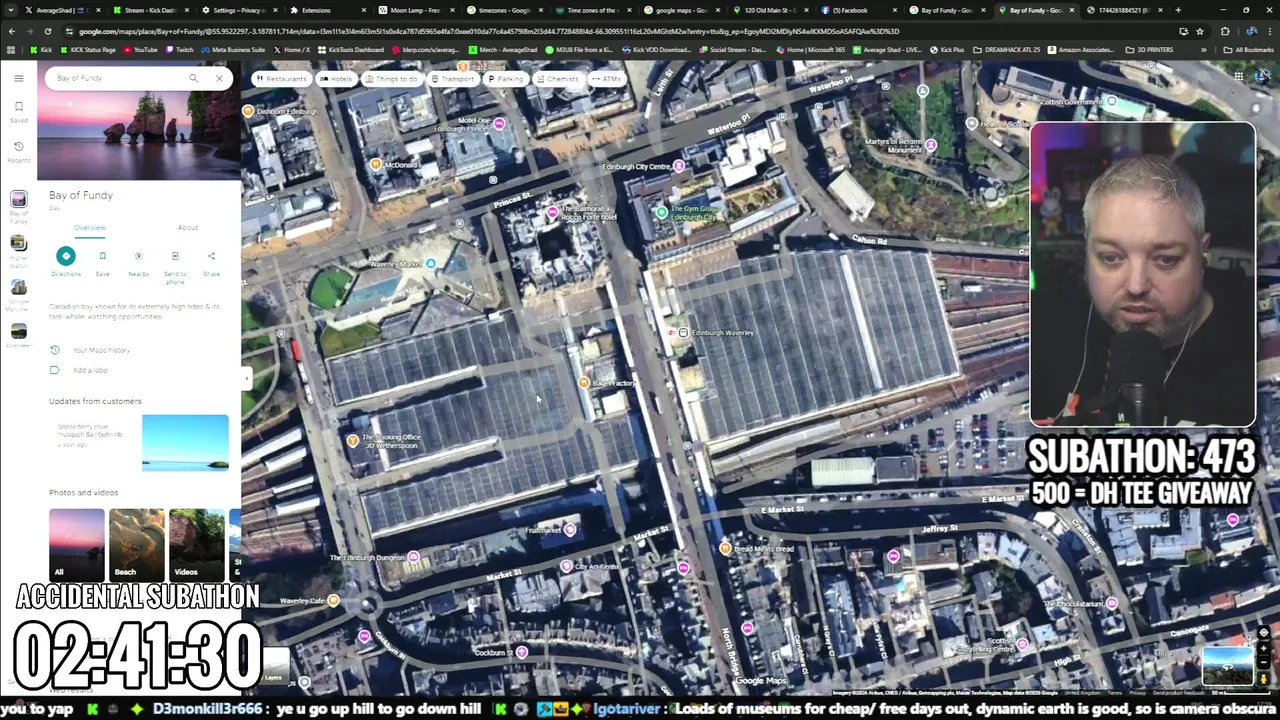Open the Google apps grid icon
Viewport: 1280px width, 720px height.
click(x=1238, y=77)
